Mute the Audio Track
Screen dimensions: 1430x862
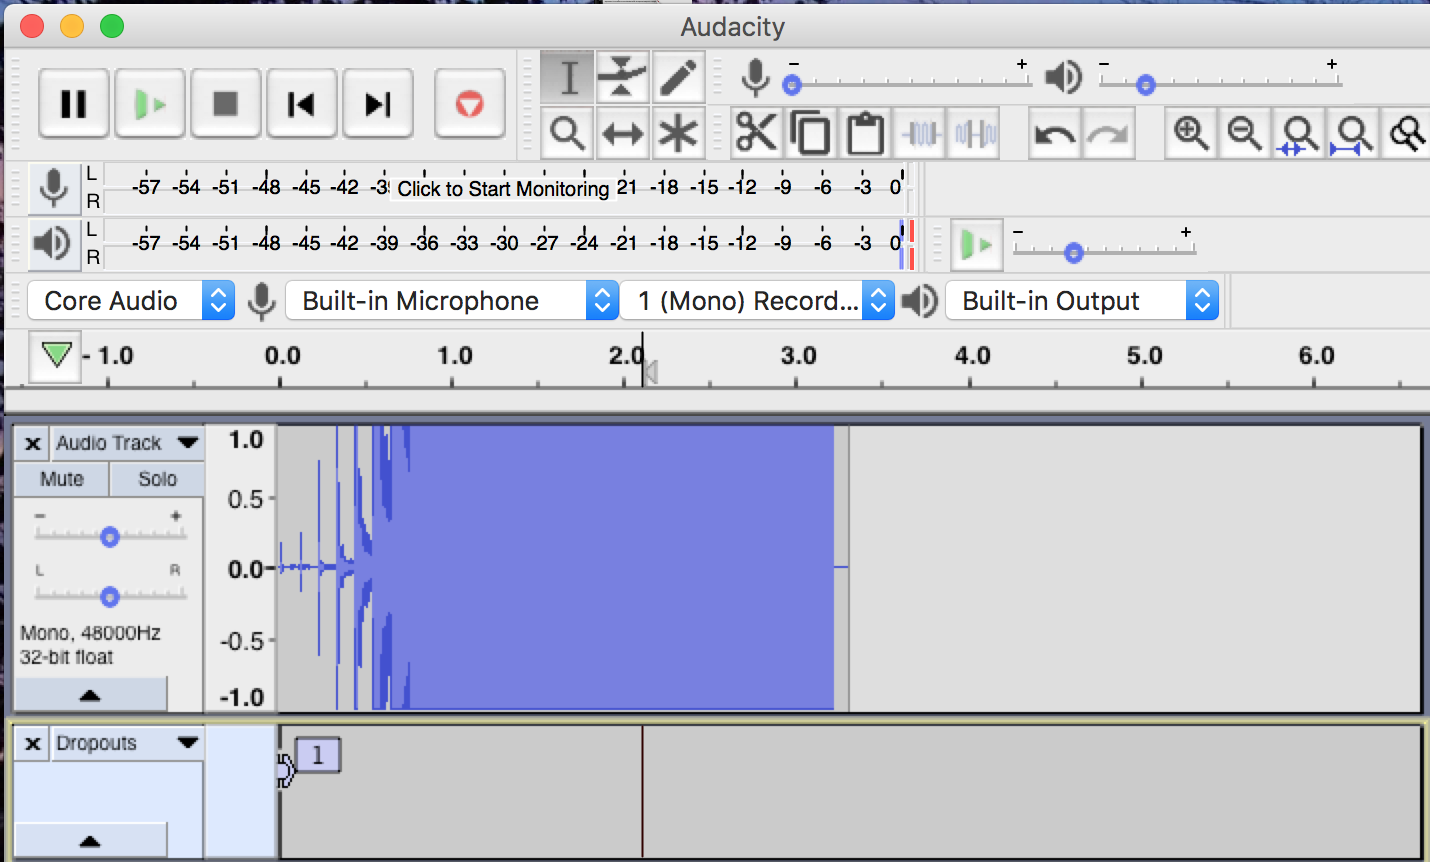pyautogui.click(x=61, y=479)
